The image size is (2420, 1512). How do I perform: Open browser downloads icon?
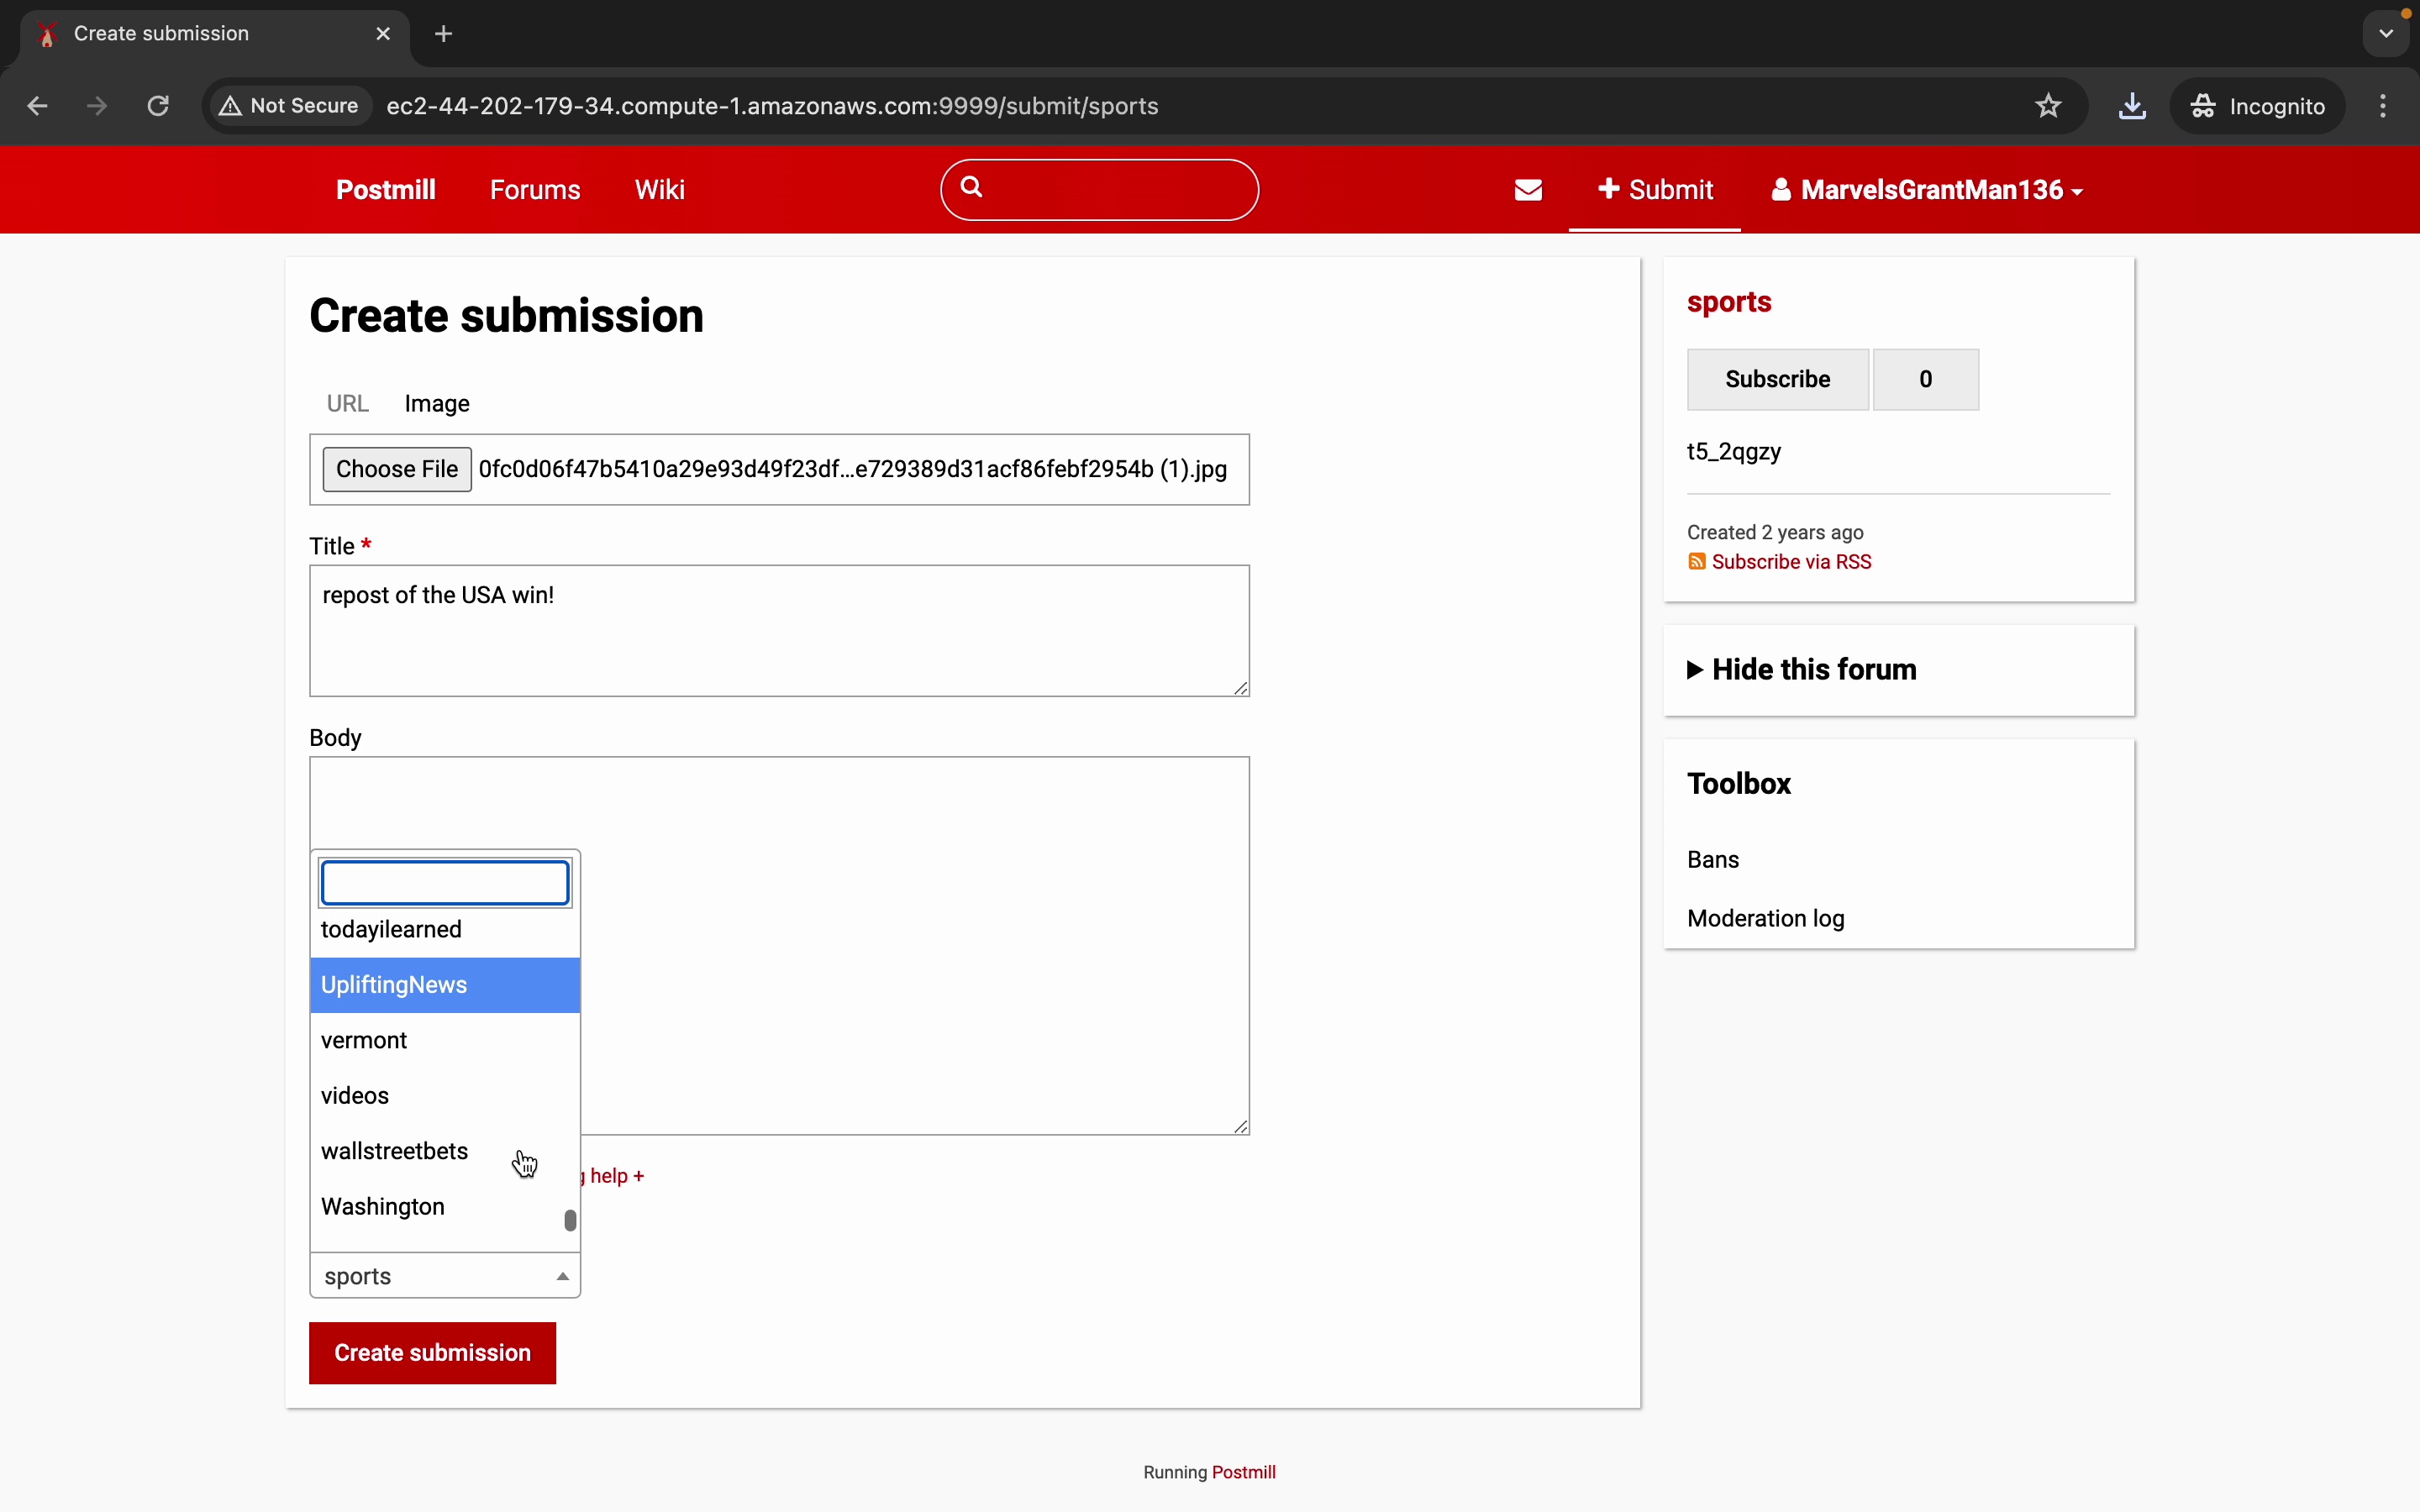[x=2132, y=106]
